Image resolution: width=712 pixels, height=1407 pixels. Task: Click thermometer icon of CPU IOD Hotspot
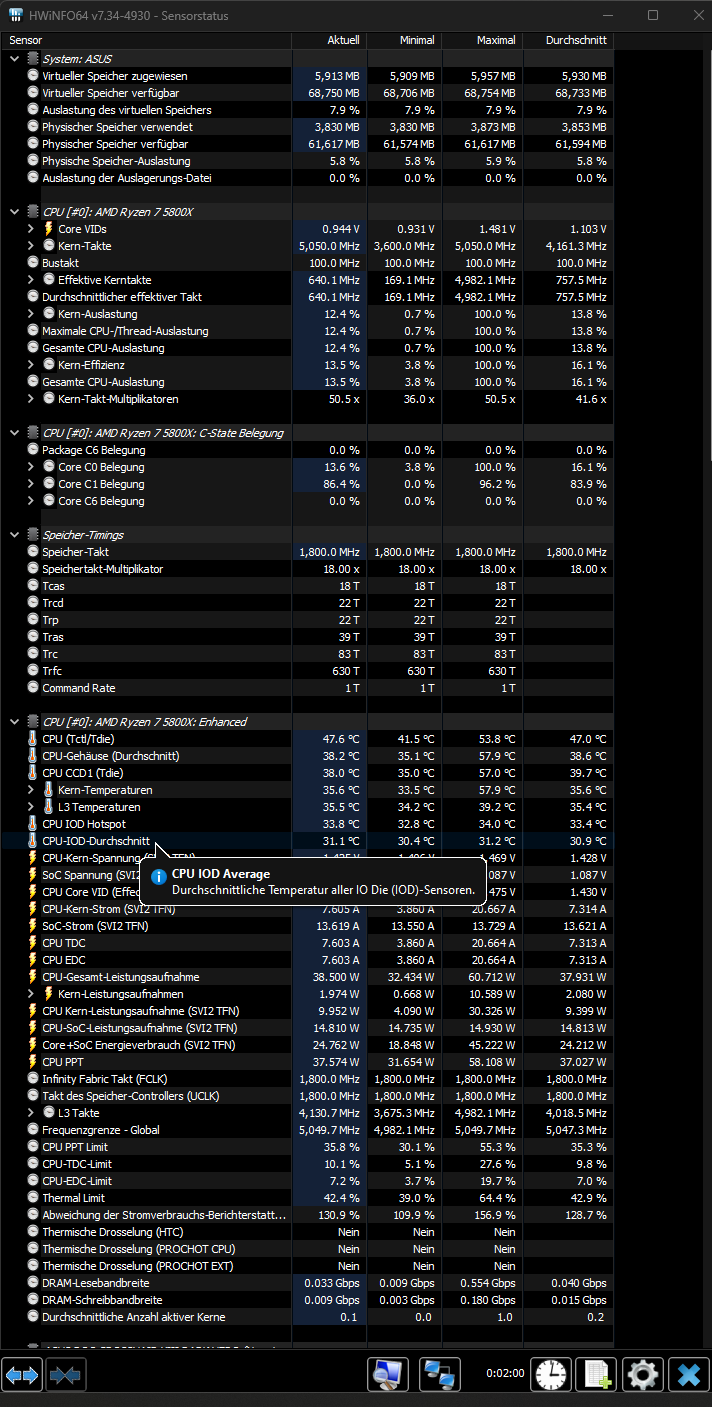pos(33,824)
